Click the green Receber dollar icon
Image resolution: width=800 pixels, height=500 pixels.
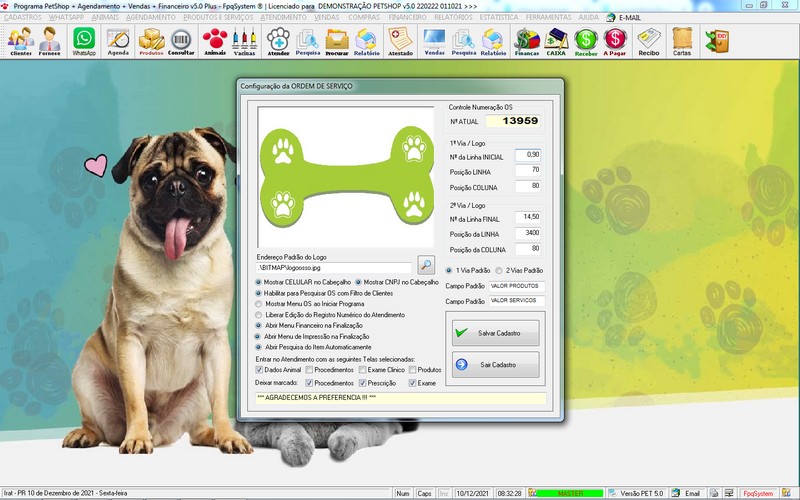coord(586,41)
